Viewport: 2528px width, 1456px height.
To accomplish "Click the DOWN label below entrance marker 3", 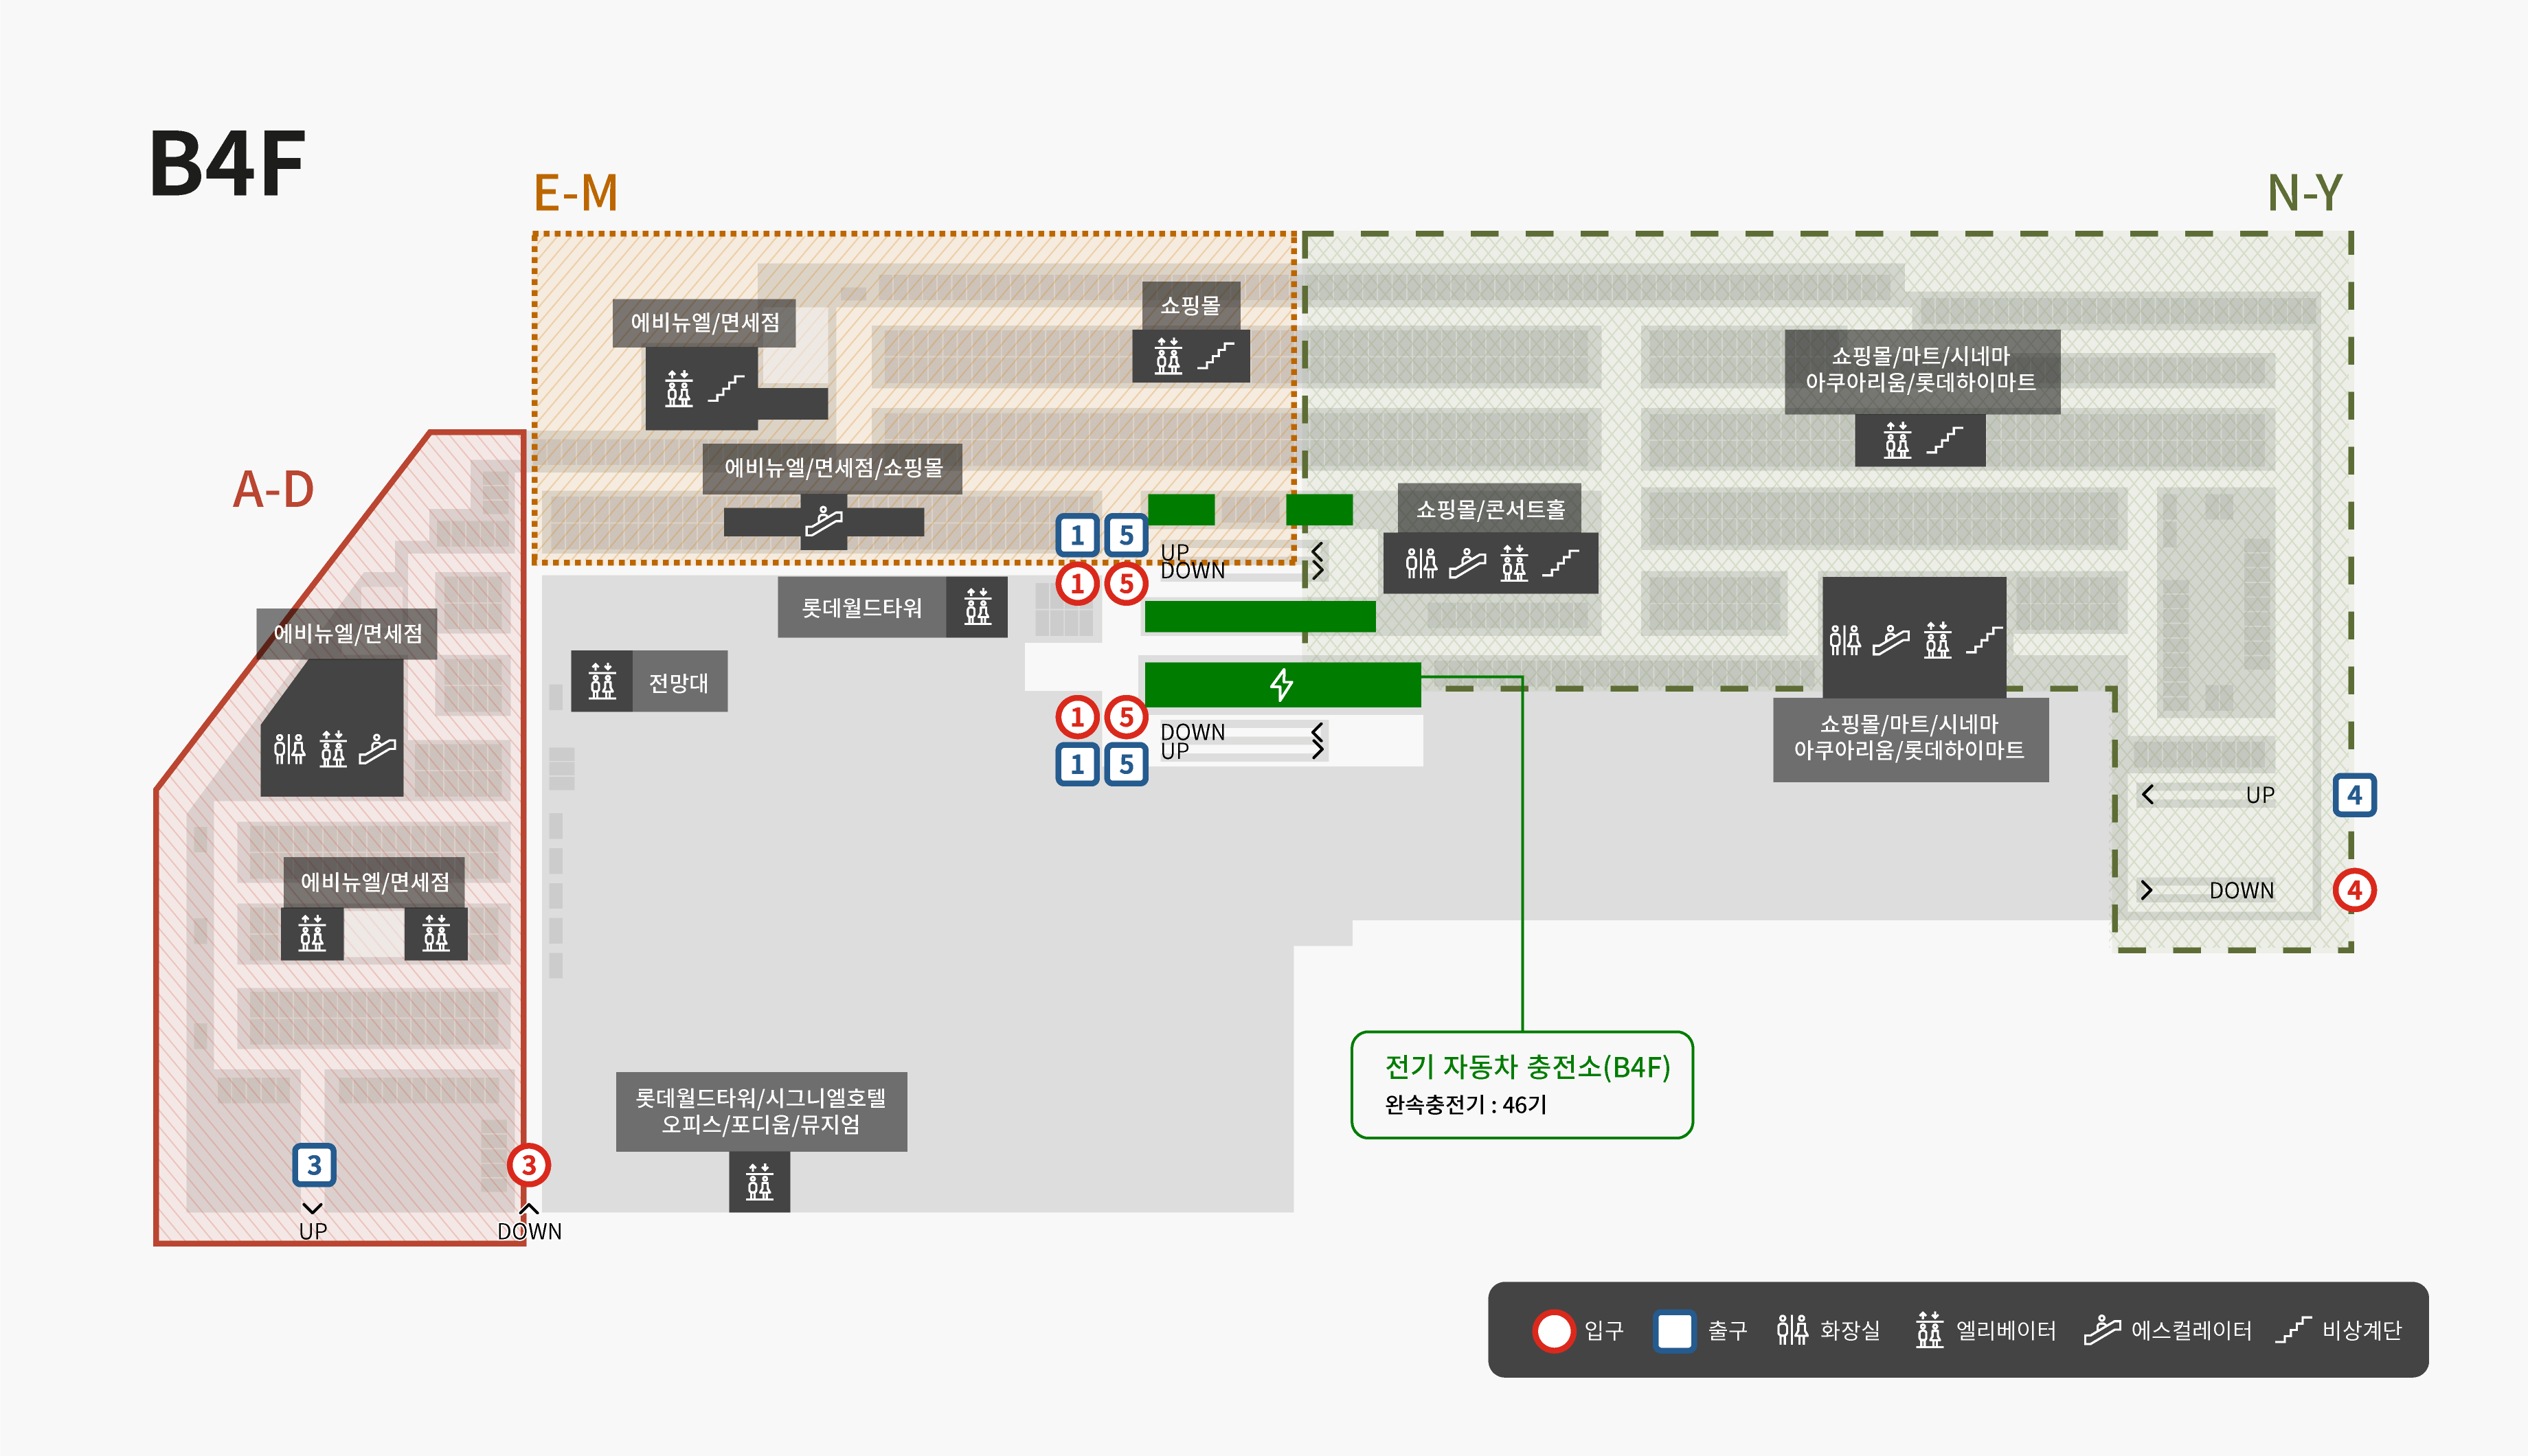I will pos(529,1231).
